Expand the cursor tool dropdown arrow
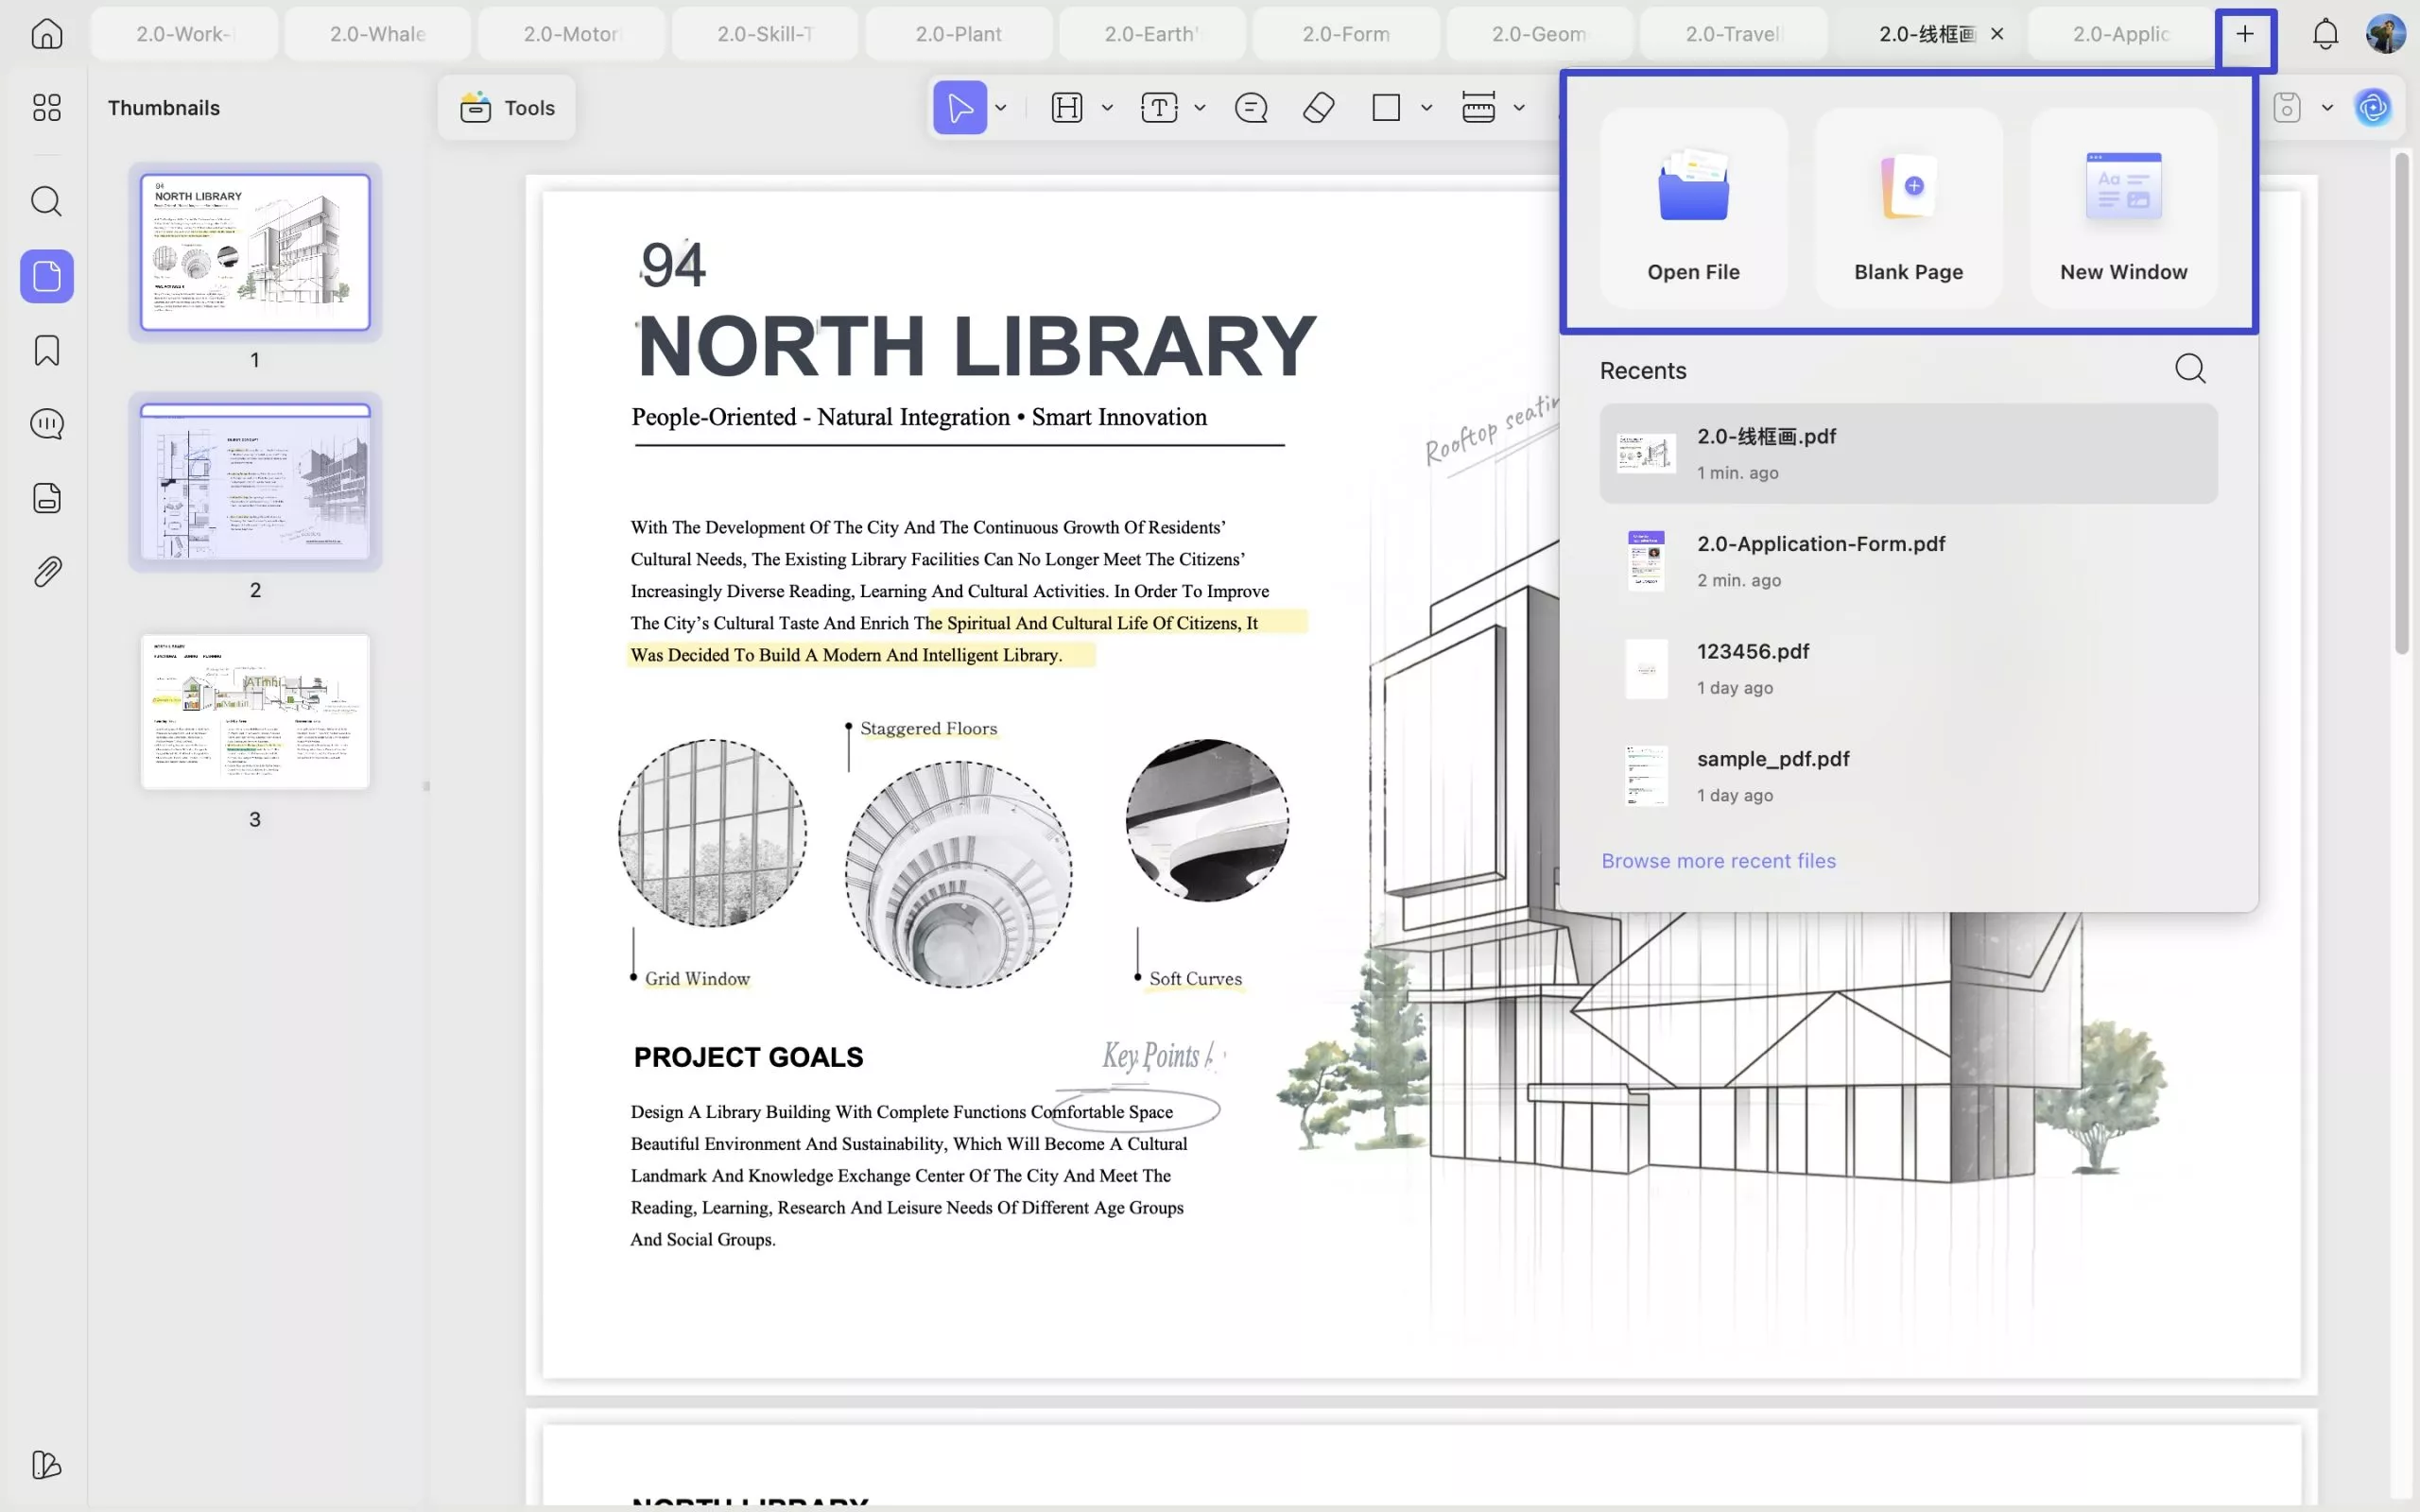 [x=1001, y=107]
